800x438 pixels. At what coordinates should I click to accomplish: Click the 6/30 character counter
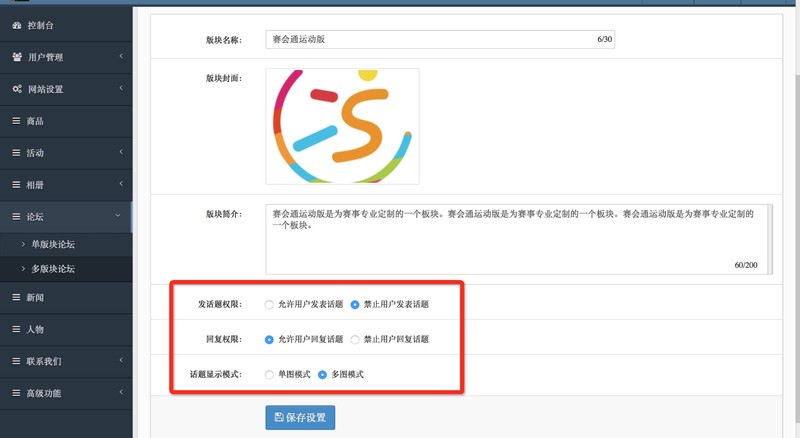pos(605,39)
